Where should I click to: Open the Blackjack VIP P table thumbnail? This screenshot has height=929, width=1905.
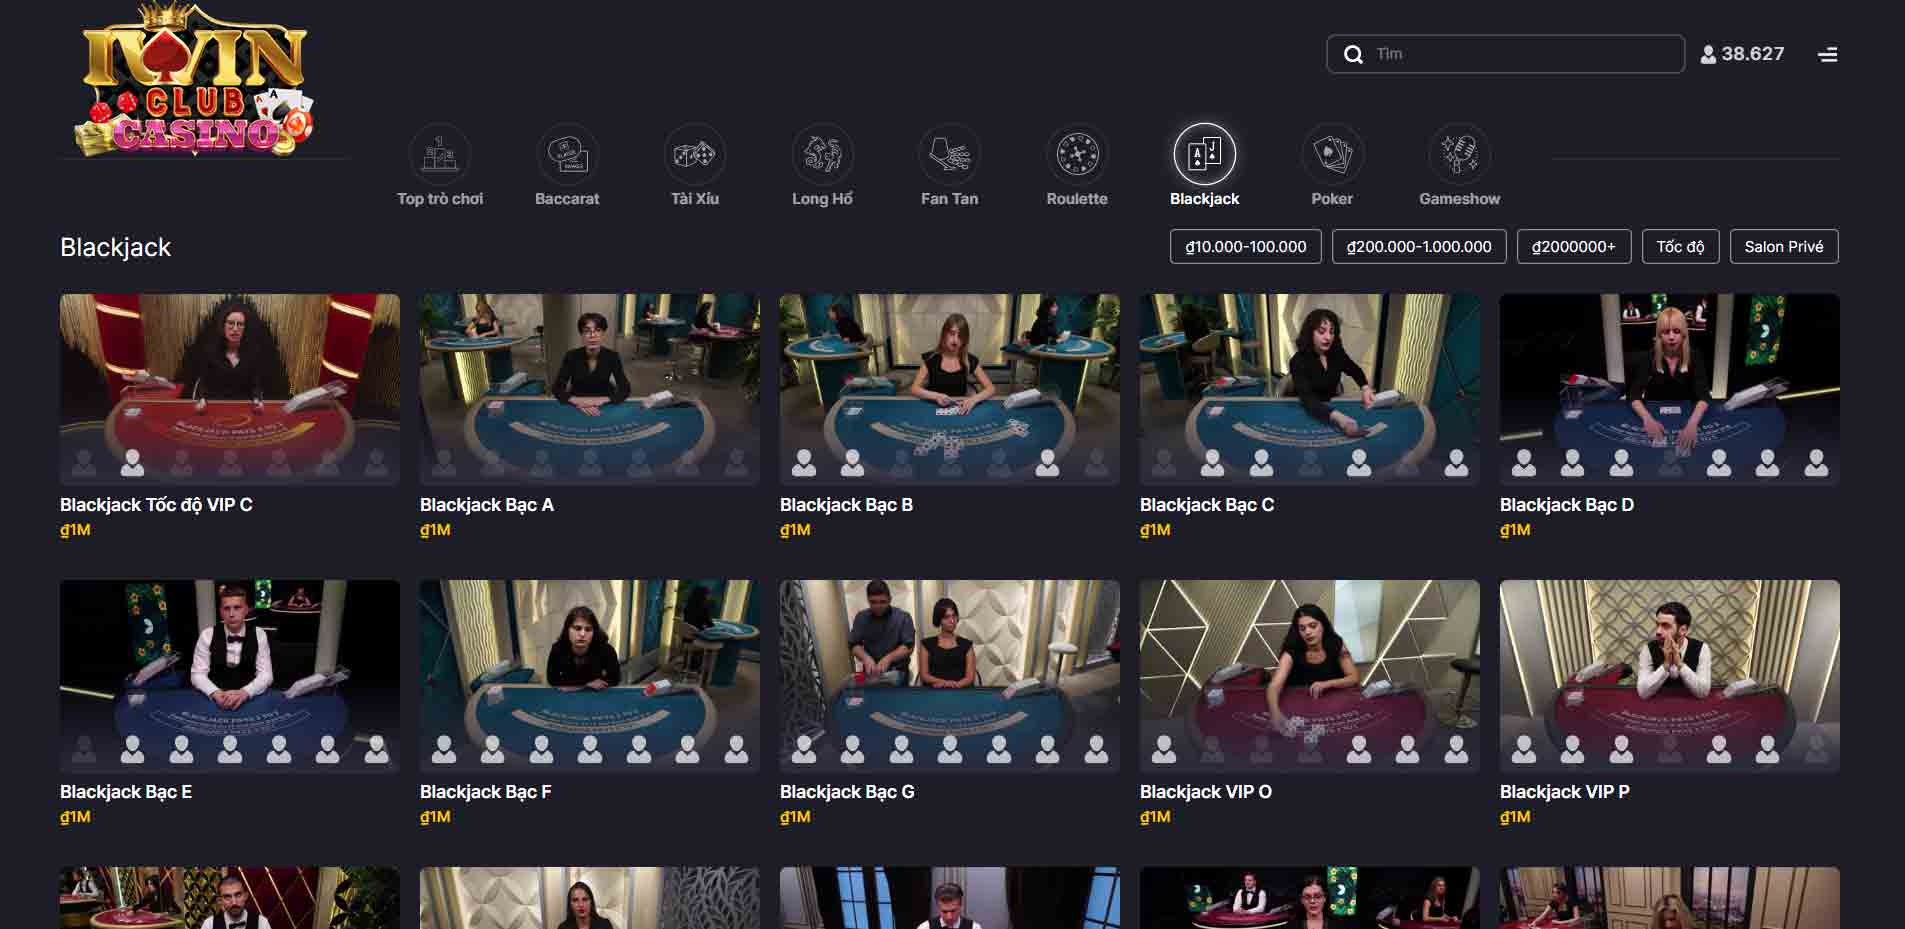tap(1669, 675)
